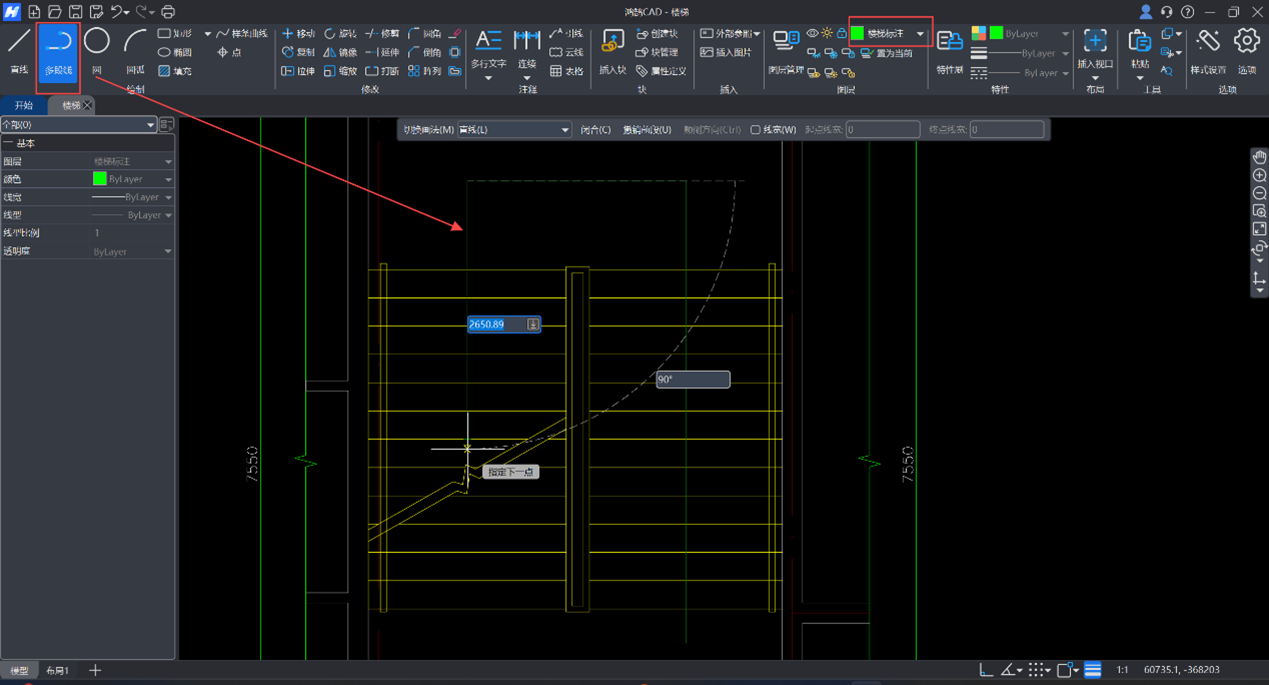Screen dimensions: 1269x685
Task: Click the green color swatch in properties panel
Action: coord(100,179)
